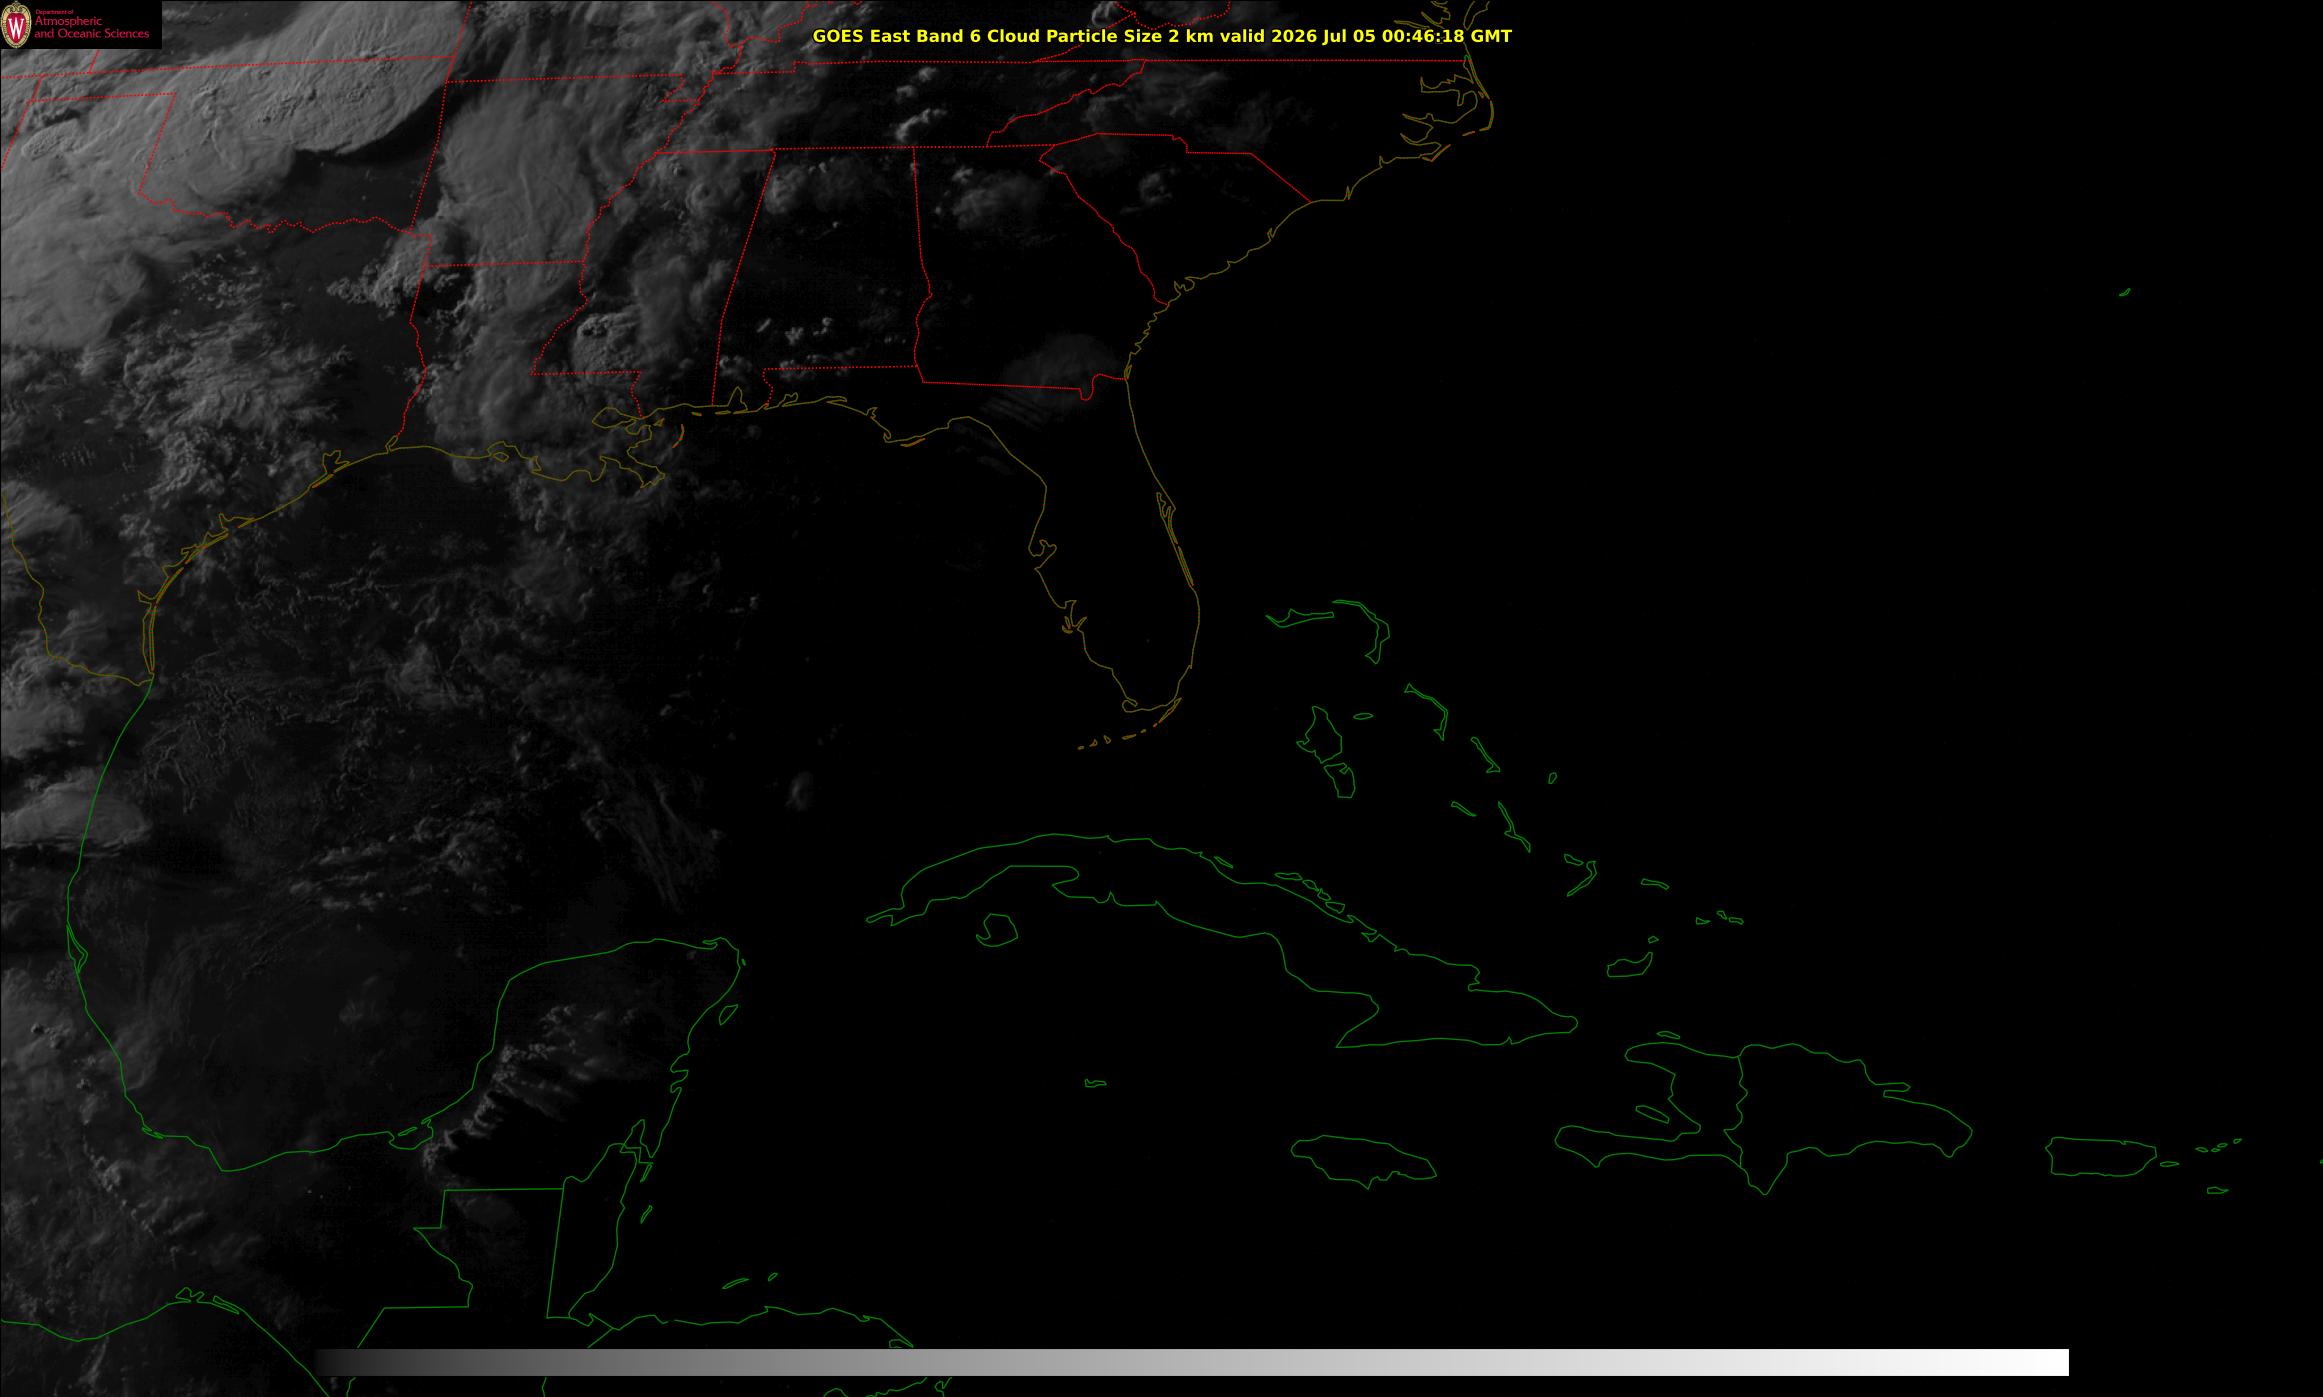2323x1397 pixels.
Task: Click Andros Island in the Bahamas
Action: (1322, 733)
